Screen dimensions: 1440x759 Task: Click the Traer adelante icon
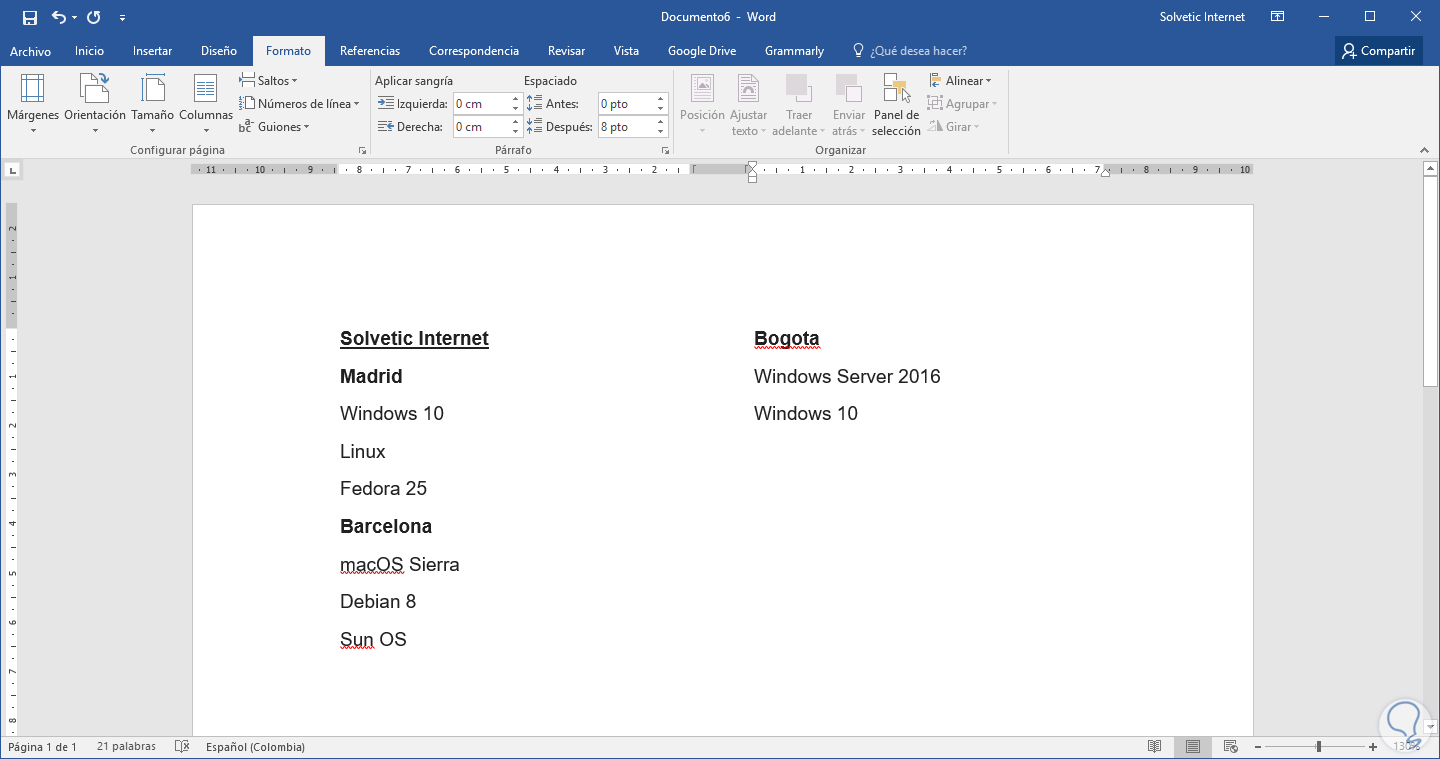798,88
